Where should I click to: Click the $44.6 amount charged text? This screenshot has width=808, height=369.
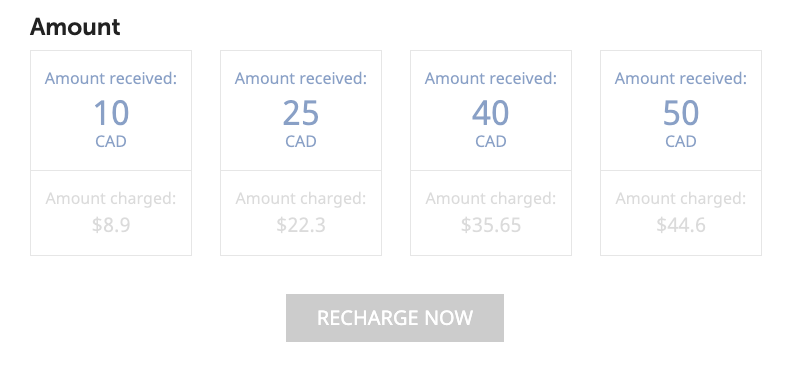[681, 225]
